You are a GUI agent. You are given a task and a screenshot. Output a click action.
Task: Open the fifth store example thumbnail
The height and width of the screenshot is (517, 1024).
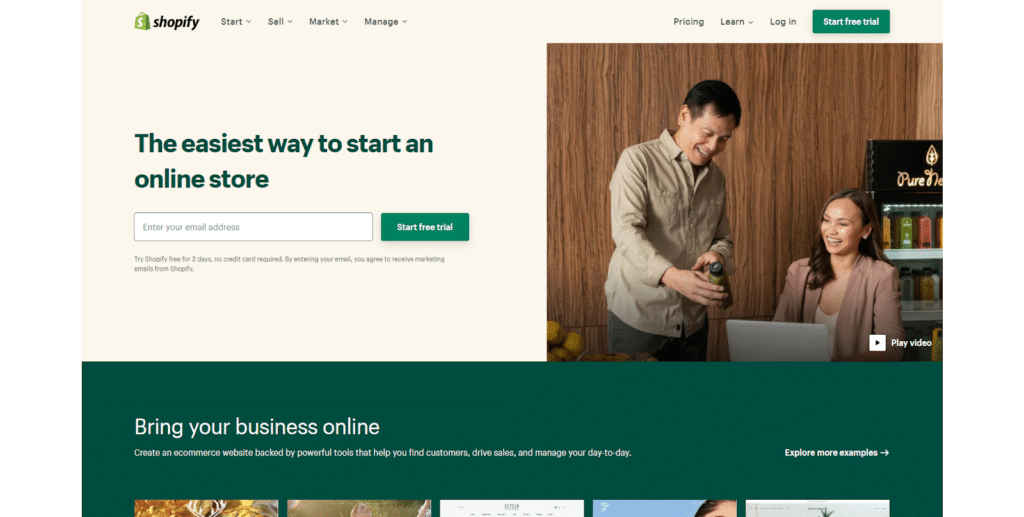[818, 509]
